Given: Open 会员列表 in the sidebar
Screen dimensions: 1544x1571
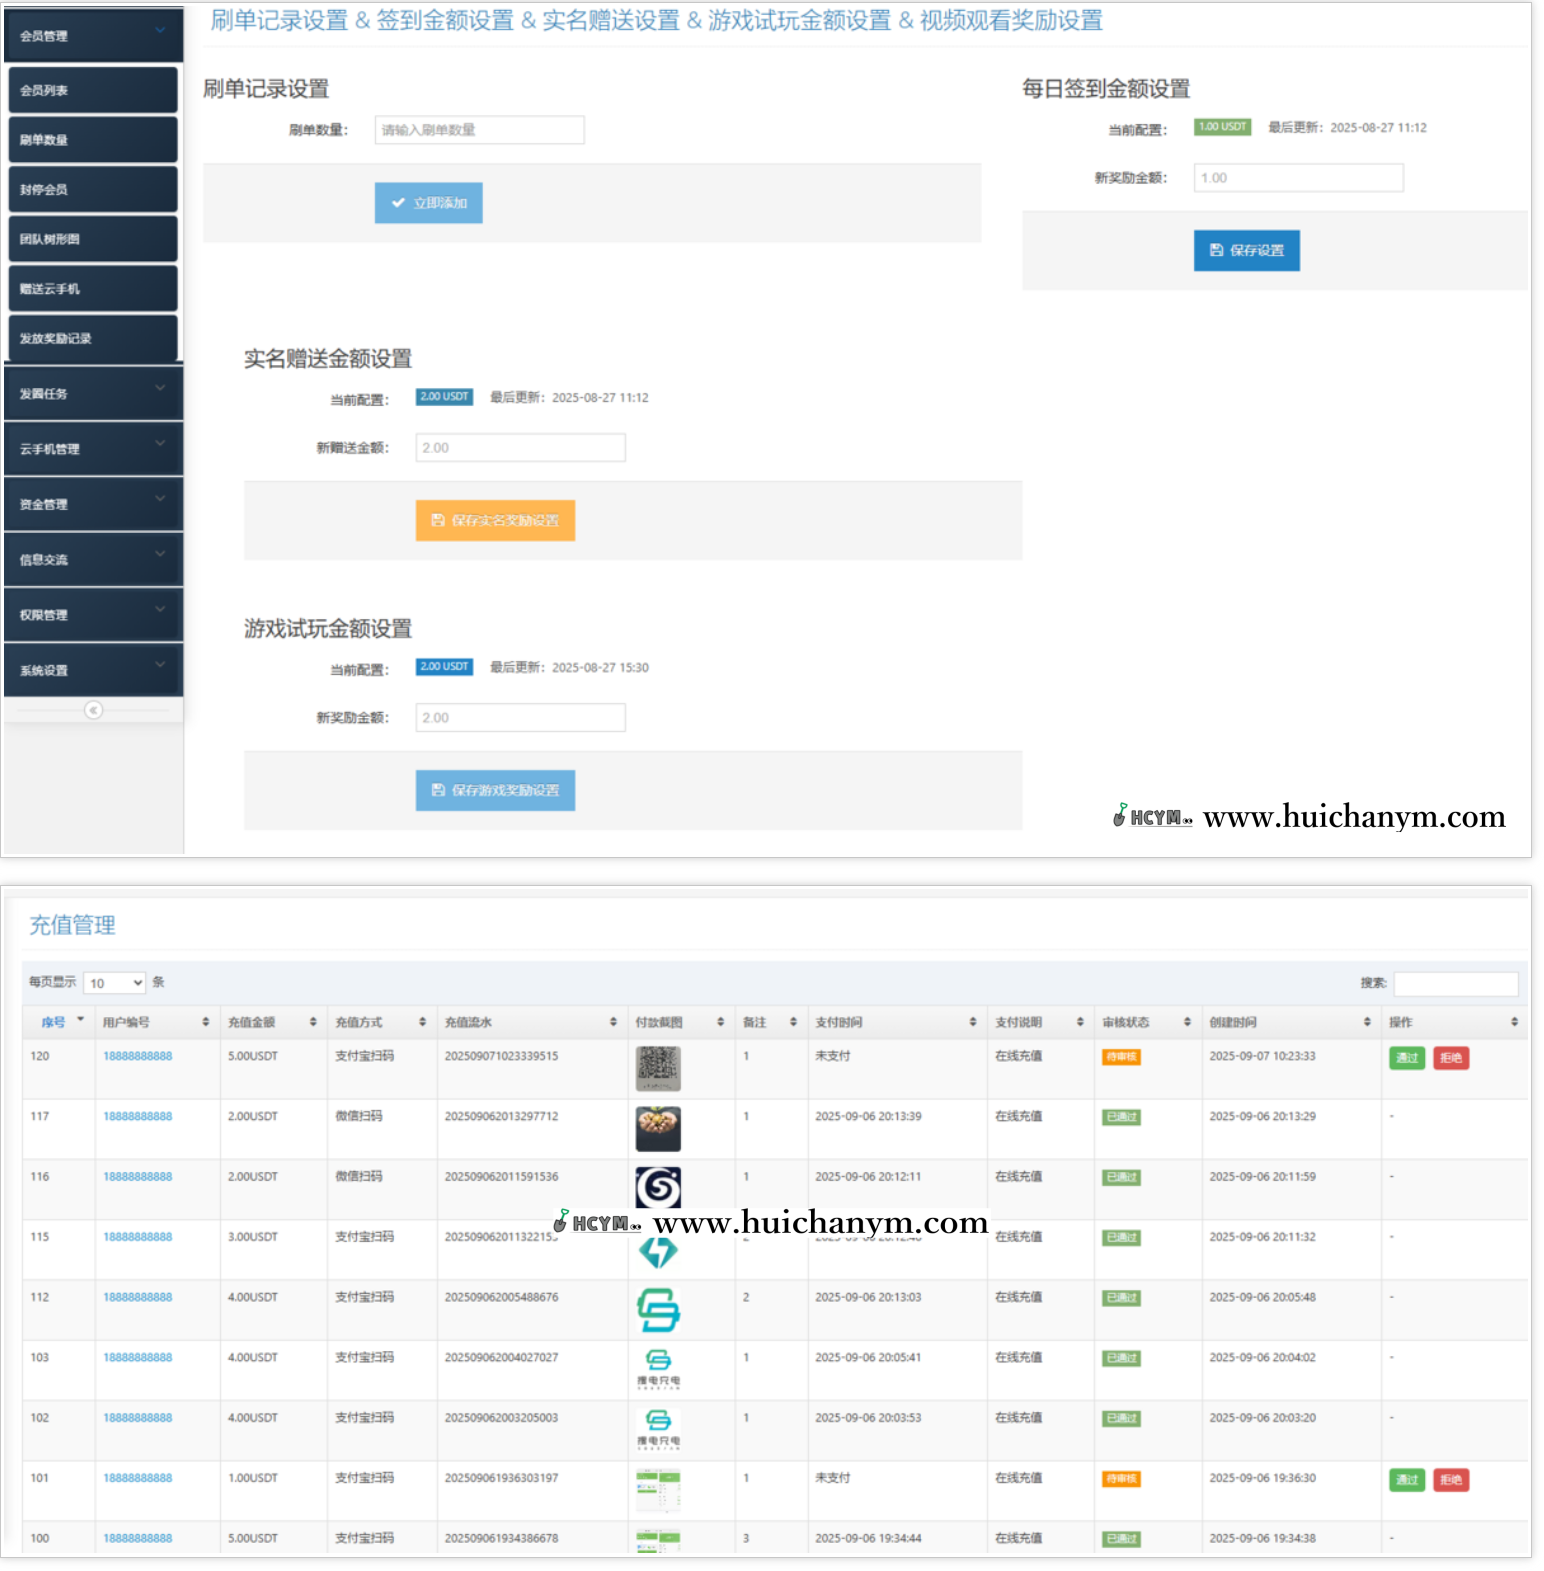Looking at the screenshot, I should coord(93,90).
